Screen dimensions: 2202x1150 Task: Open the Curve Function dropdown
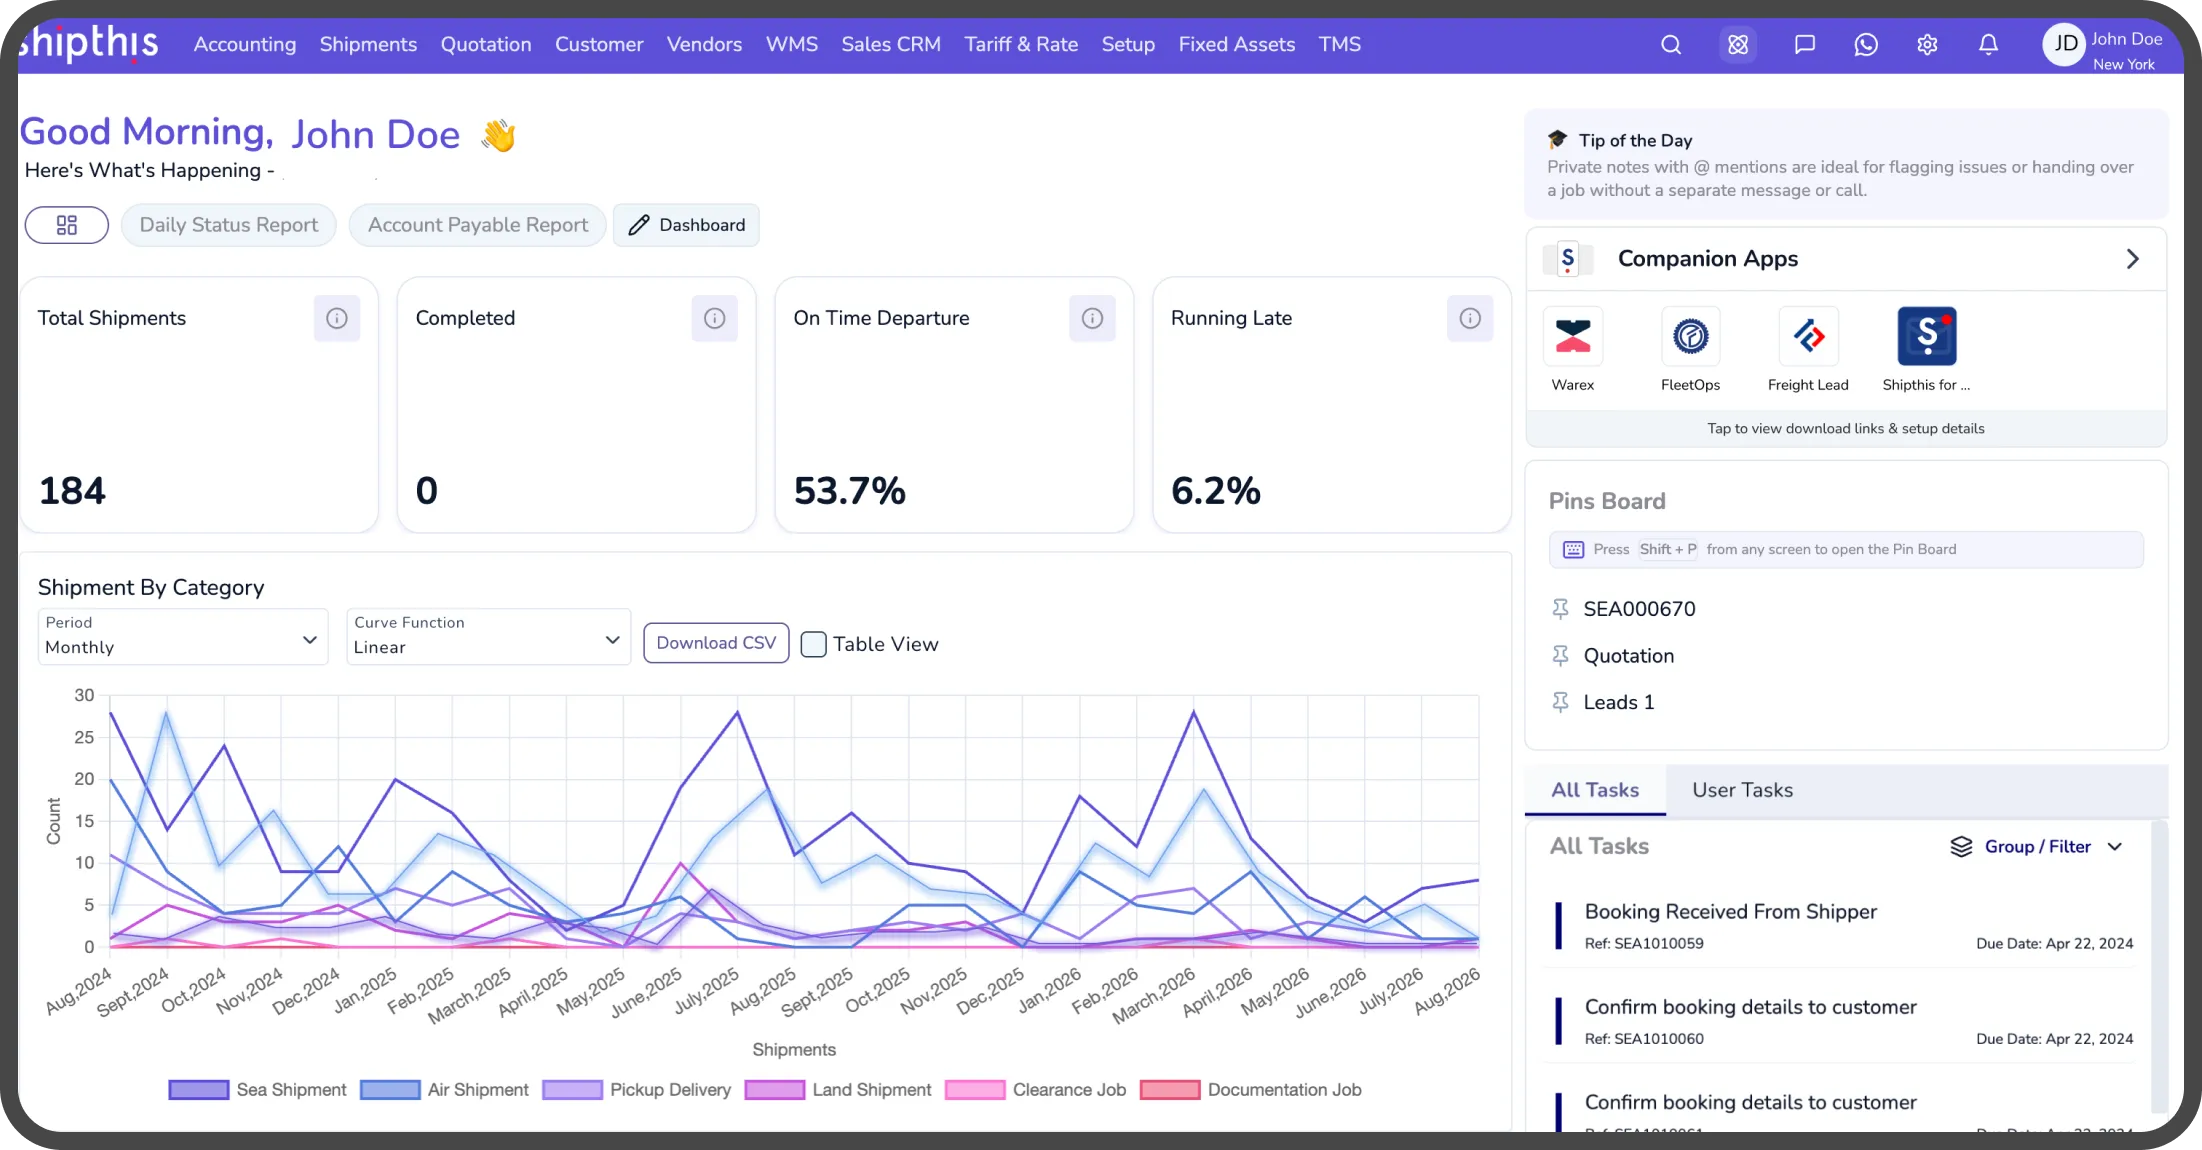click(x=488, y=636)
